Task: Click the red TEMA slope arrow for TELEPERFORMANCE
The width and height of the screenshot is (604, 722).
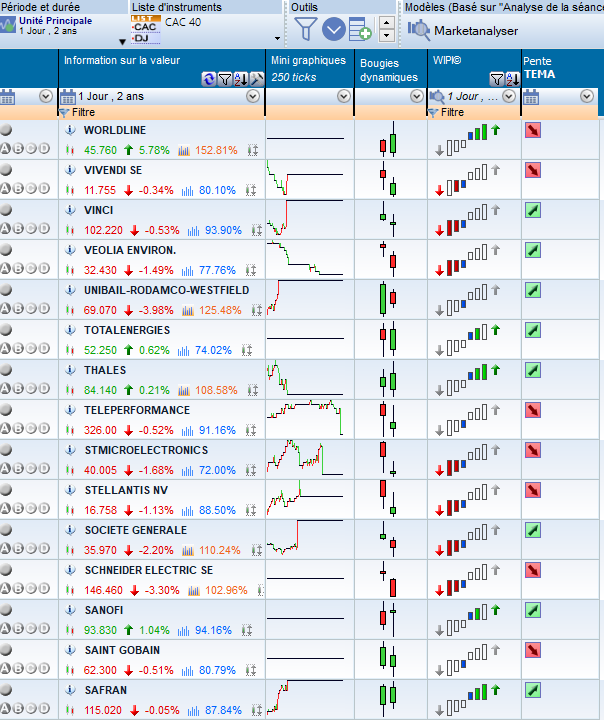Action: click(x=533, y=410)
